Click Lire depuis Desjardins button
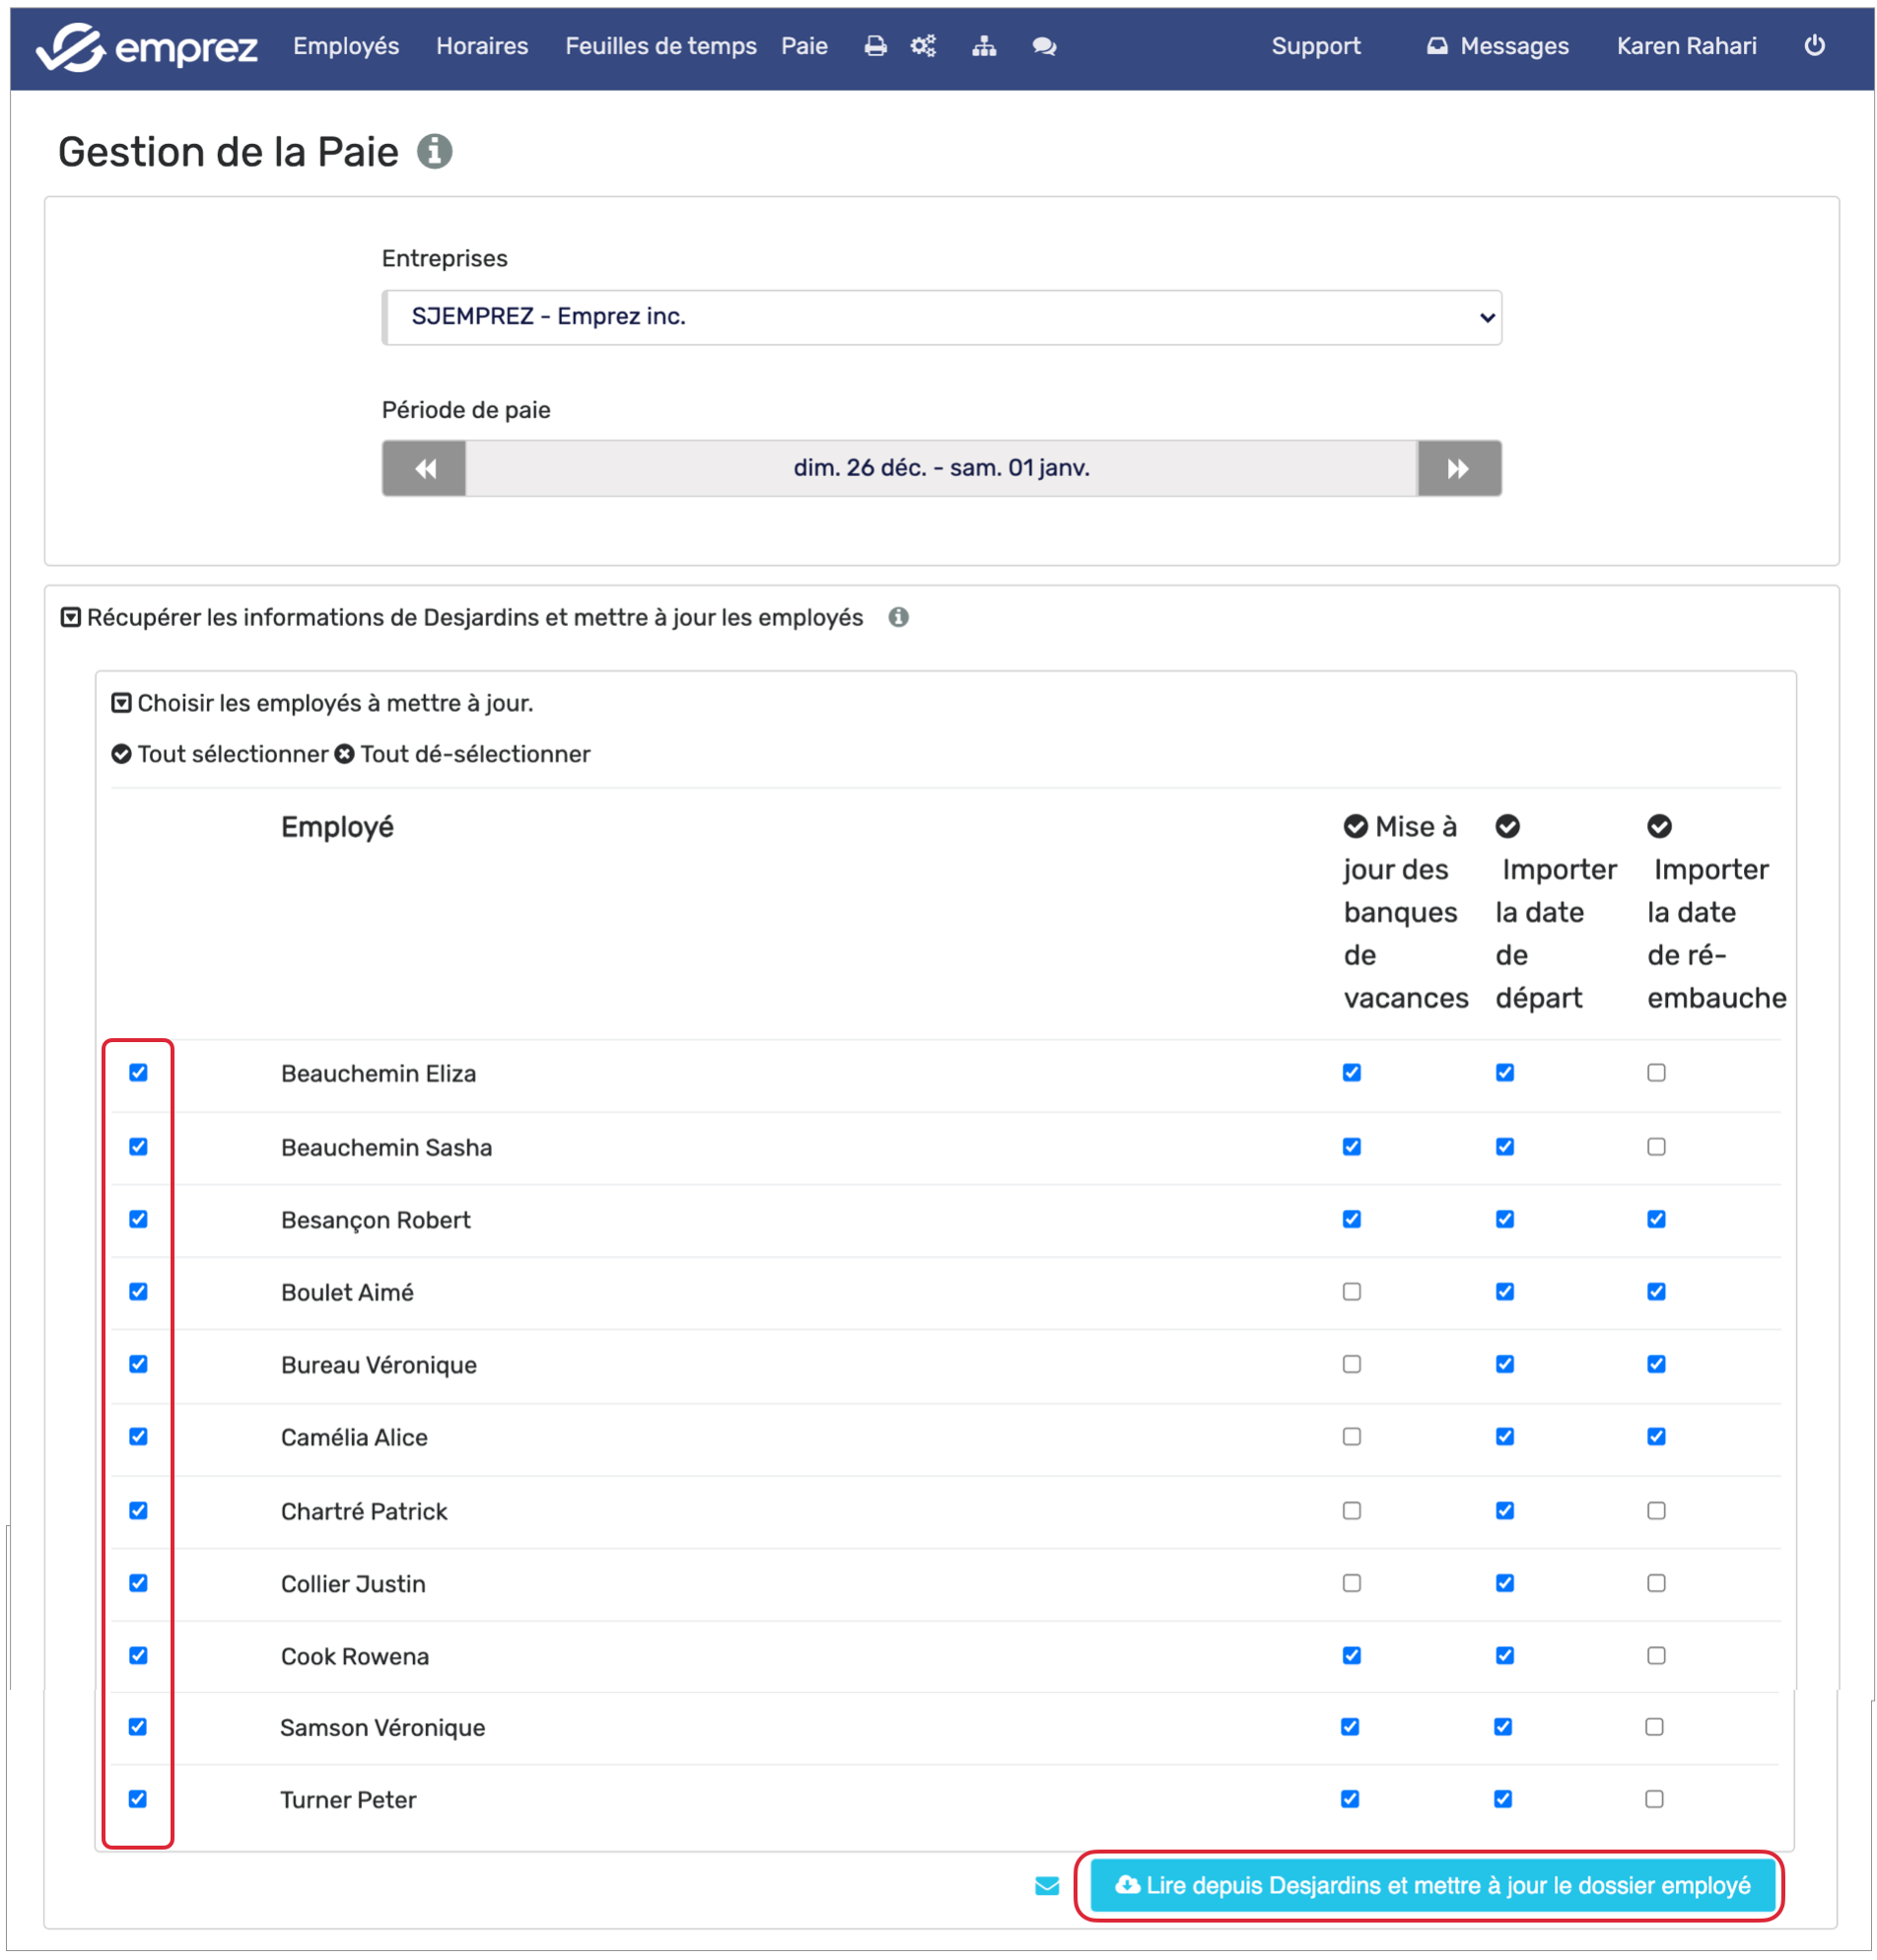Screen dimensions: 1877x1960 pos(1432,1886)
